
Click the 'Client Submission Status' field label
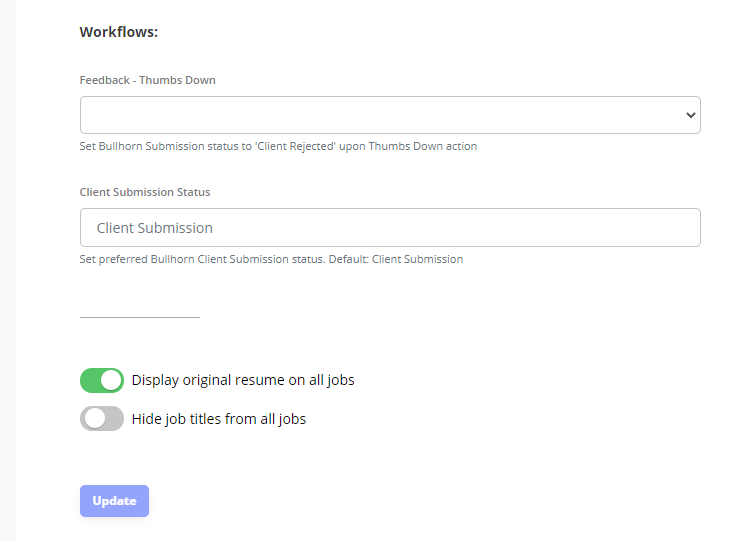point(145,192)
